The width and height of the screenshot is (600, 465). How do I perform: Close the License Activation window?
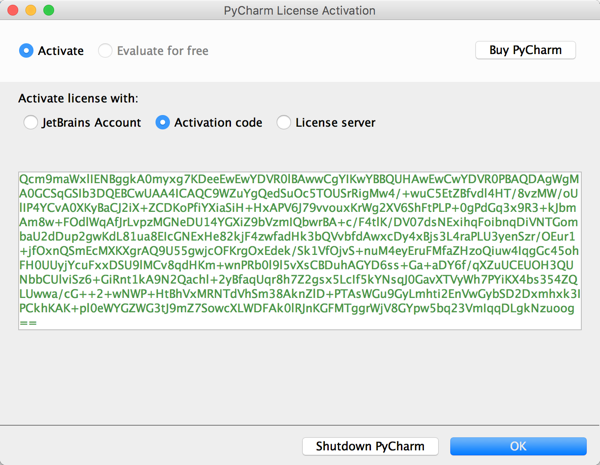pyautogui.click(x=12, y=10)
